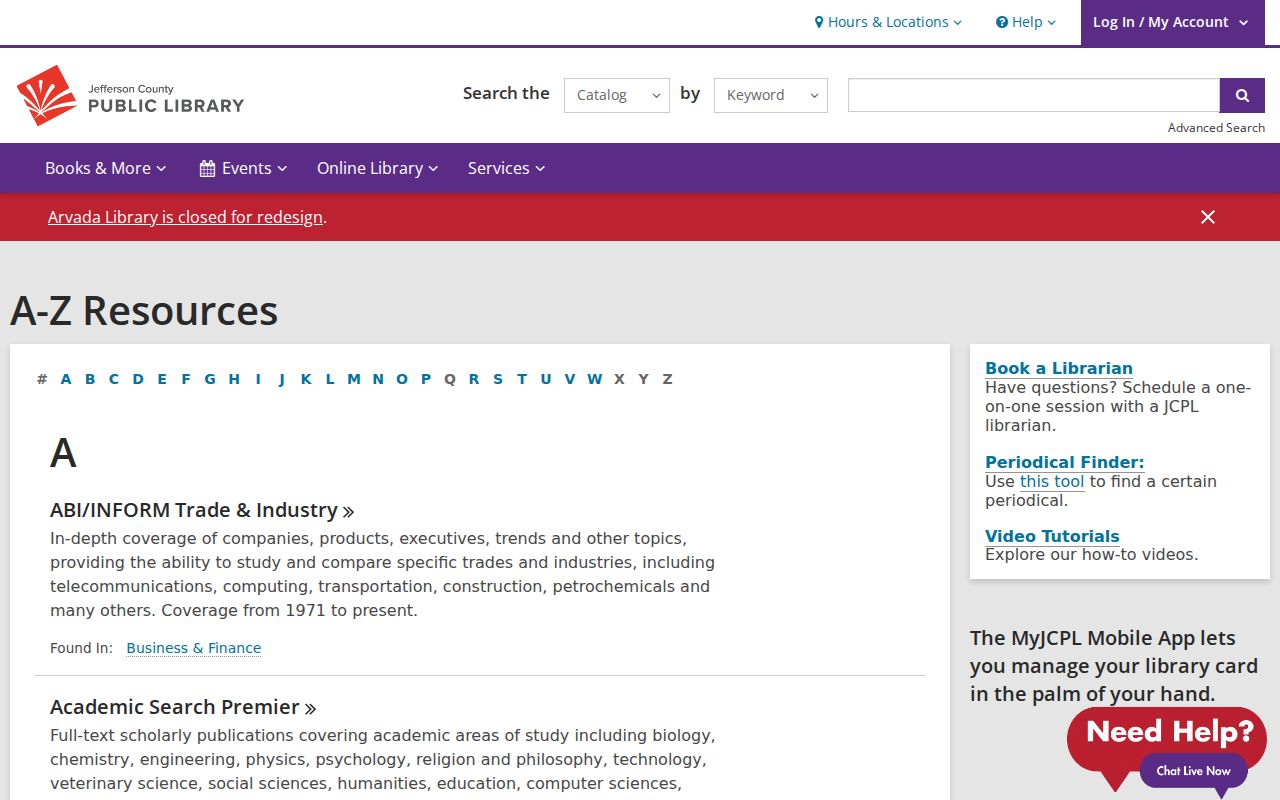Expand Hours & Locations menu
The height and width of the screenshot is (800, 1280).
(x=888, y=22)
